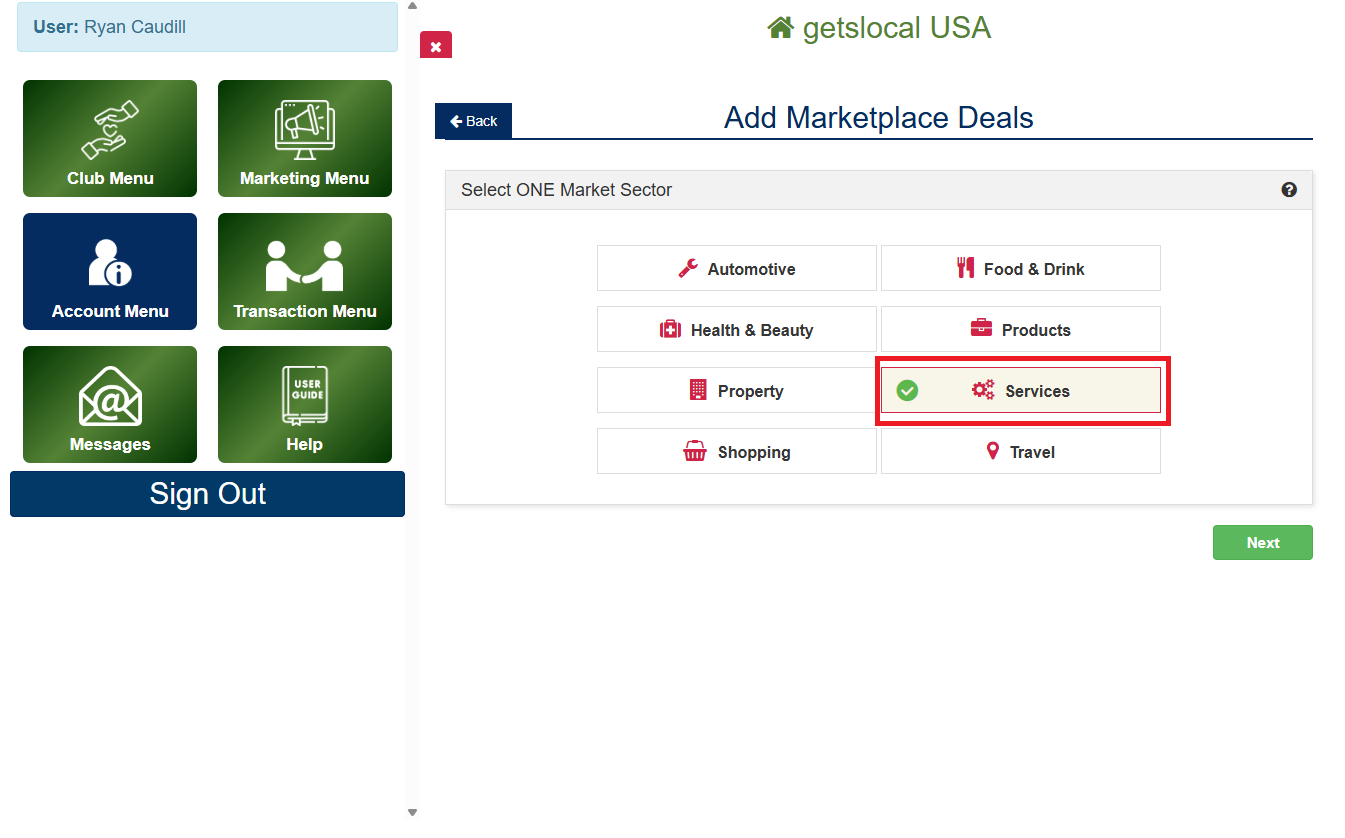Click the scroll up arrow of sidebar
1345x838 pixels.
[x=412, y=6]
